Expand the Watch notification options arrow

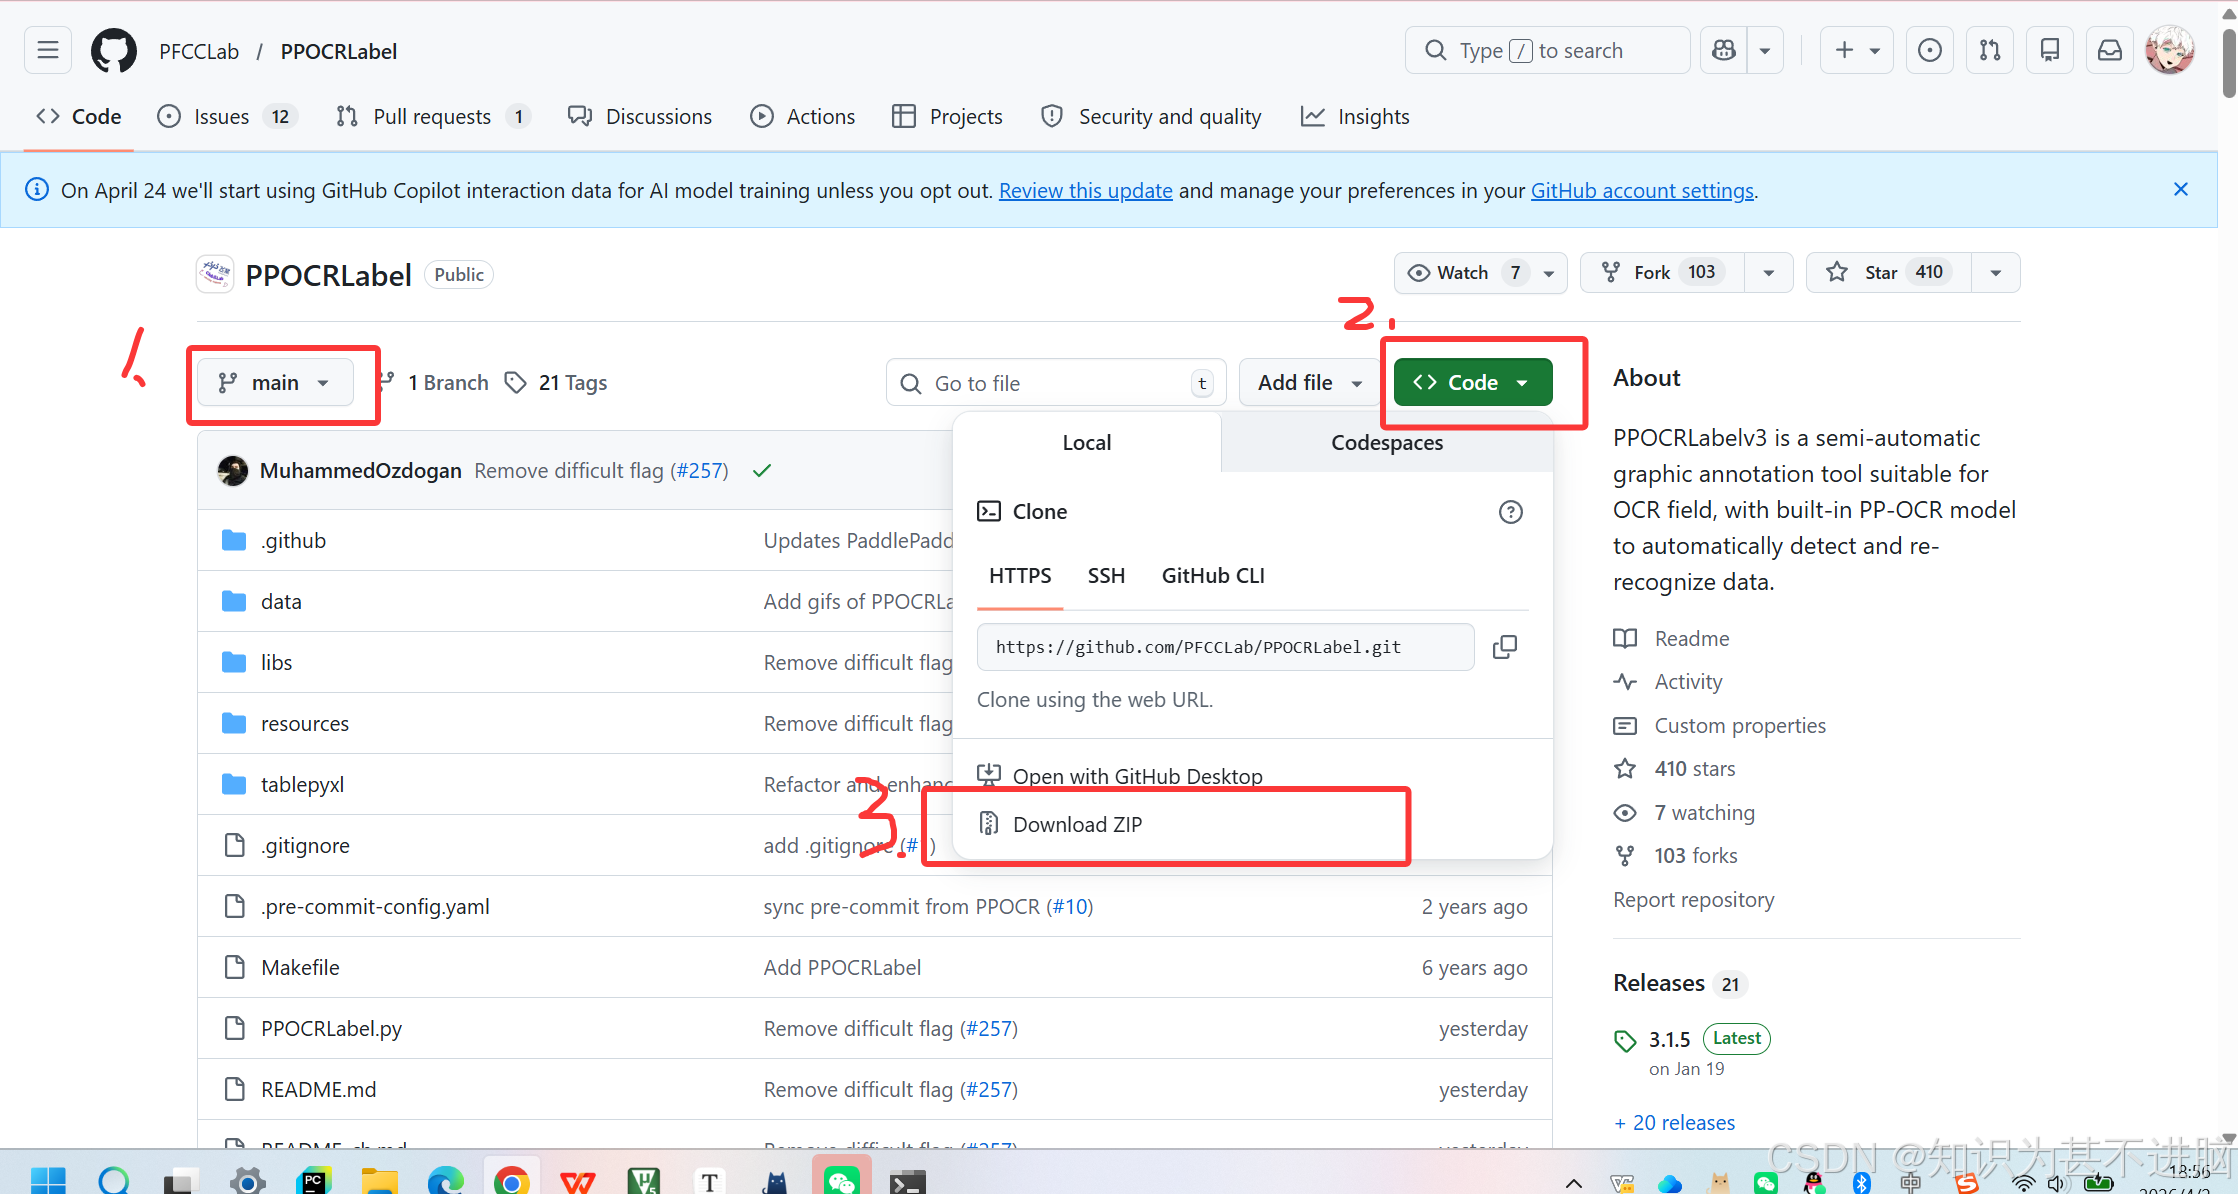(x=1549, y=273)
